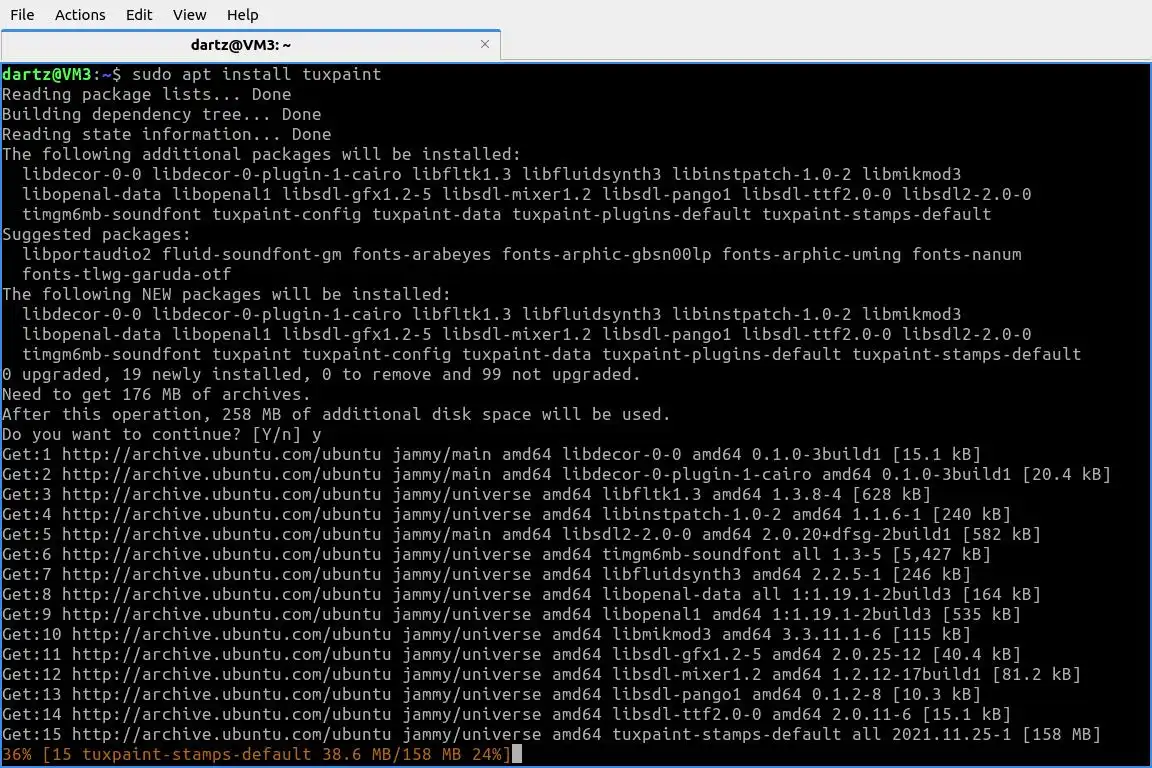Viewport: 1152px width, 768px height.
Task: Click the 'After this operation, 258 MB' line
Action: tap(336, 414)
